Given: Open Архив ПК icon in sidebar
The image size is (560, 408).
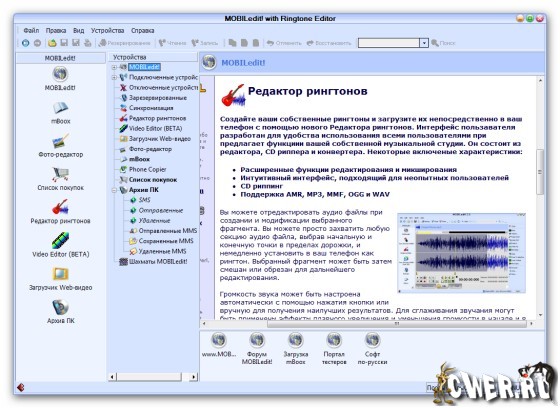Looking at the screenshot, I should [x=60, y=307].
